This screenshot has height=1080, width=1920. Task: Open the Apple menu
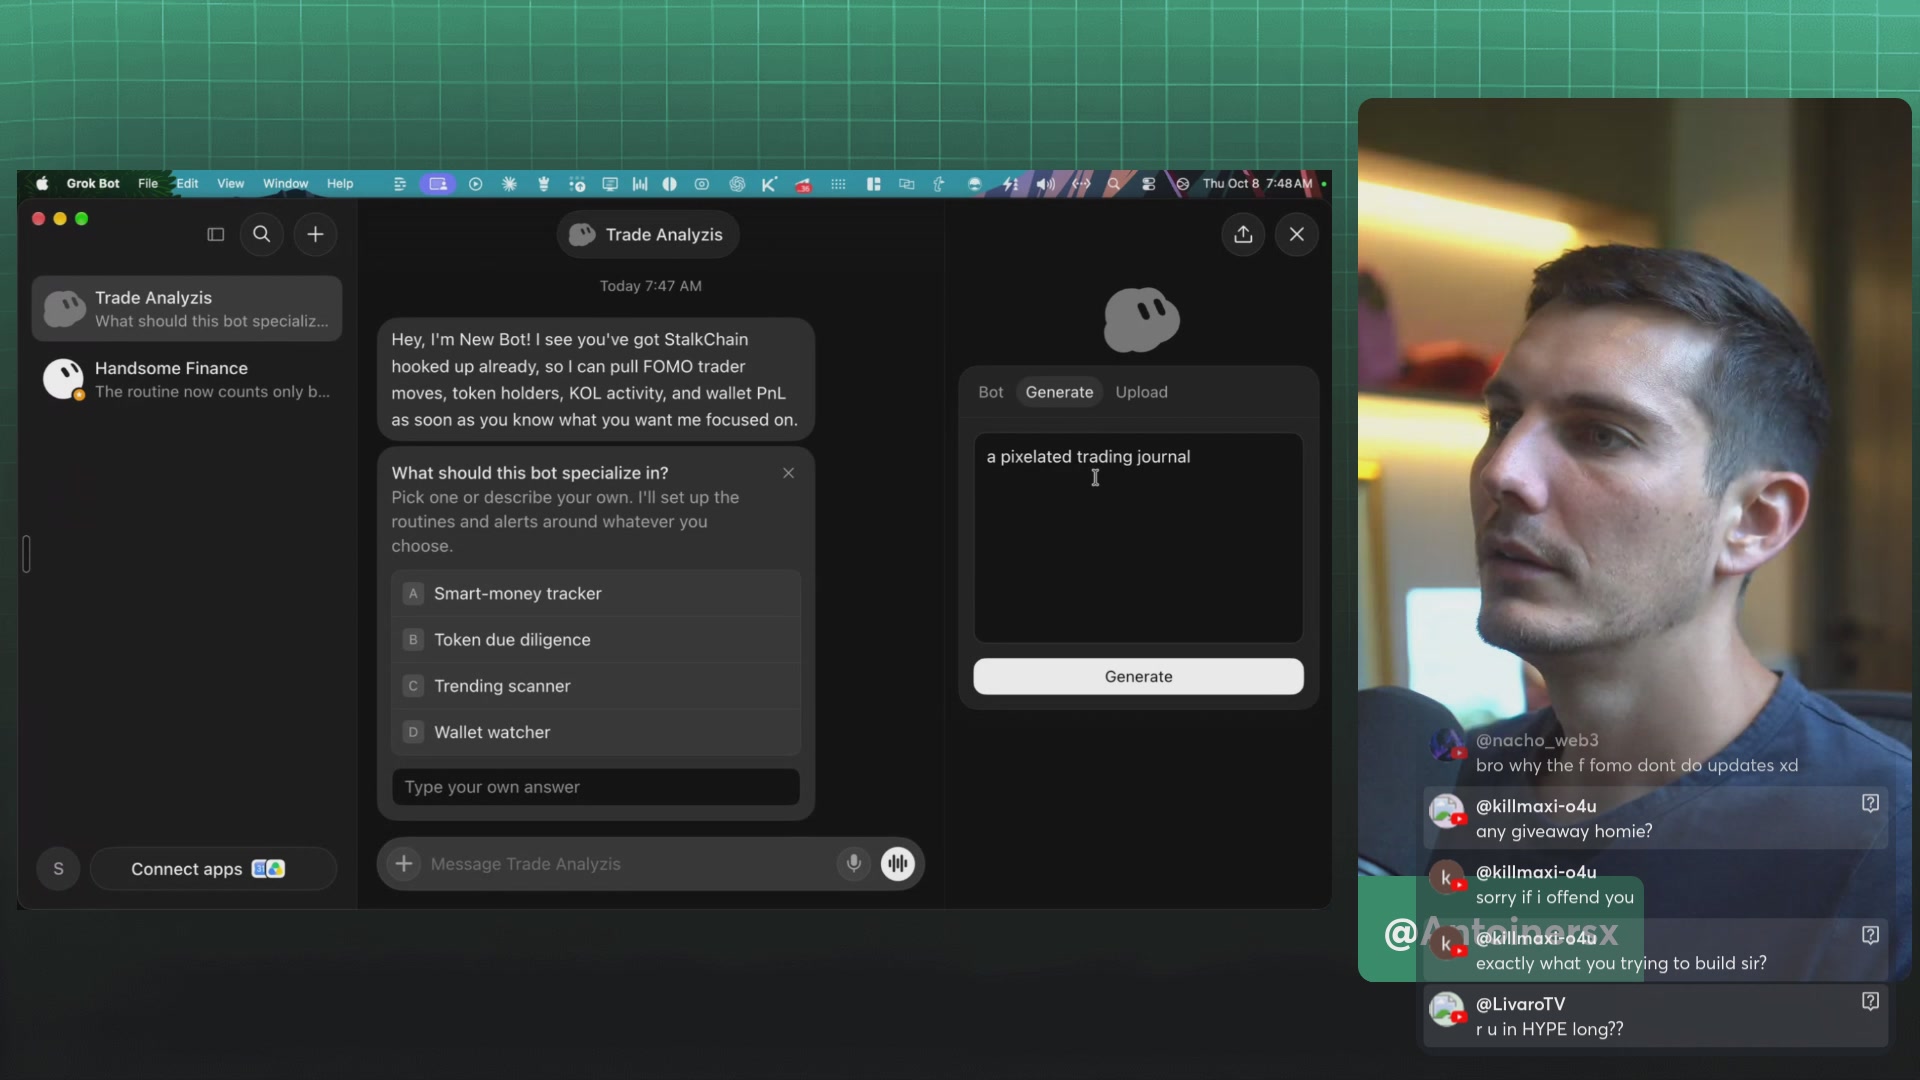(x=42, y=184)
